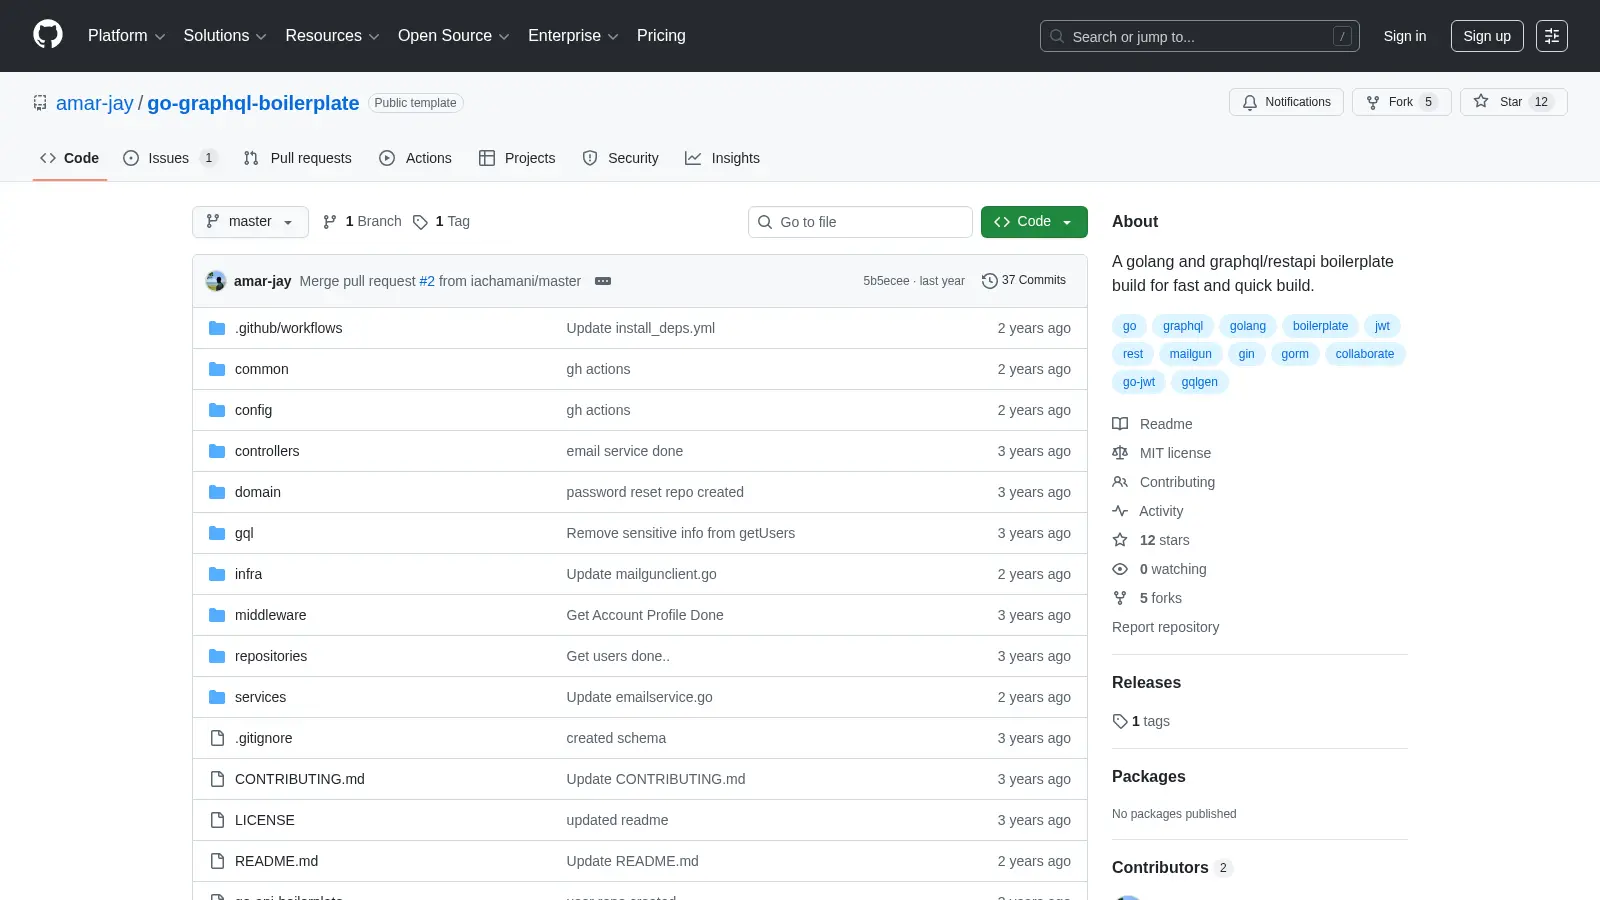Image resolution: width=1600 pixels, height=900 pixels.
Task: Click the Search or jump to field
Action: click(1200, 36)
